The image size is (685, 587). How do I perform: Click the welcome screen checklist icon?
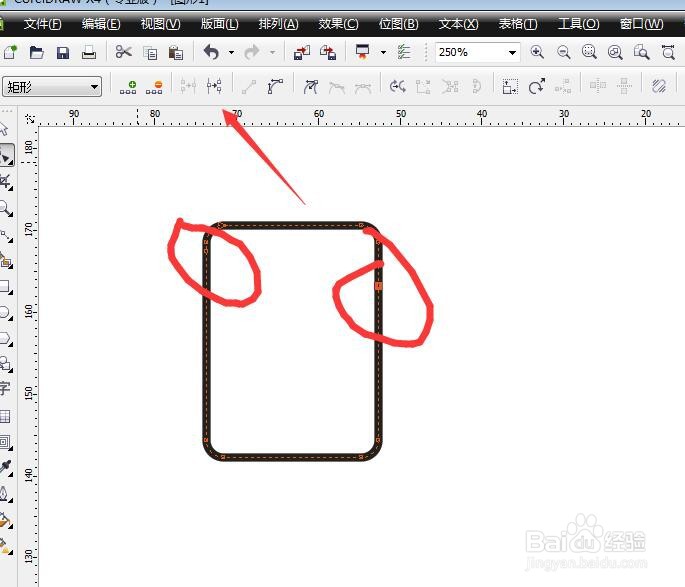pos(404,52)
